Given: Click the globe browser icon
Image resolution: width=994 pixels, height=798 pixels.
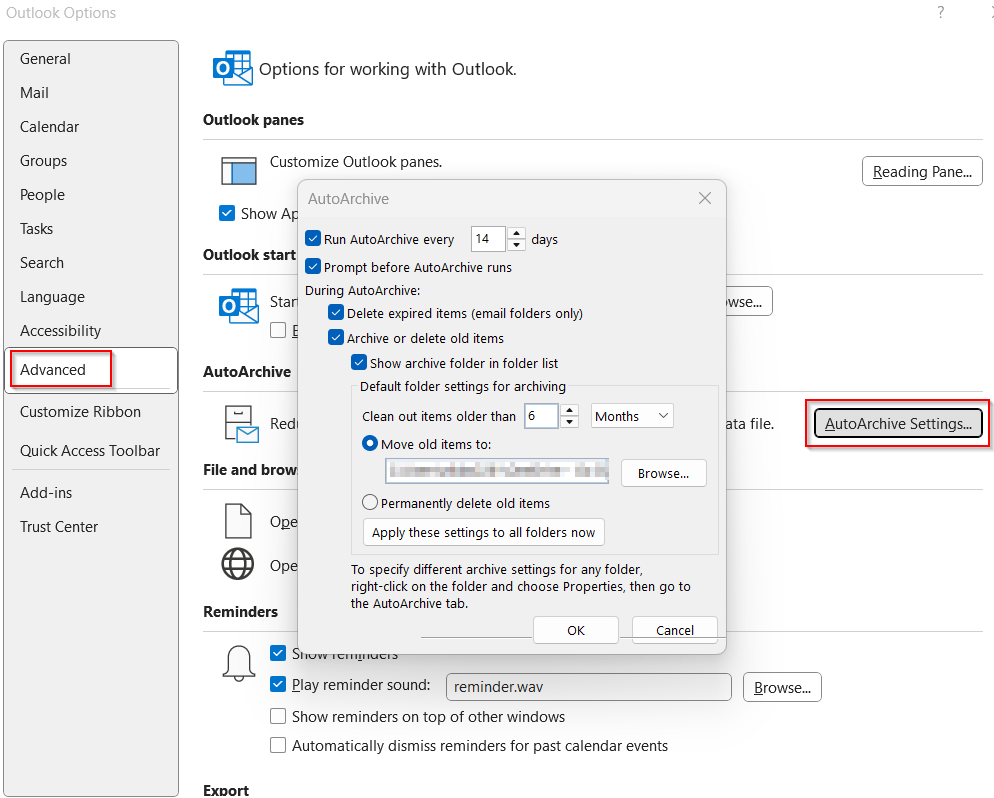Looking at the screenshot, I should 238,563.
